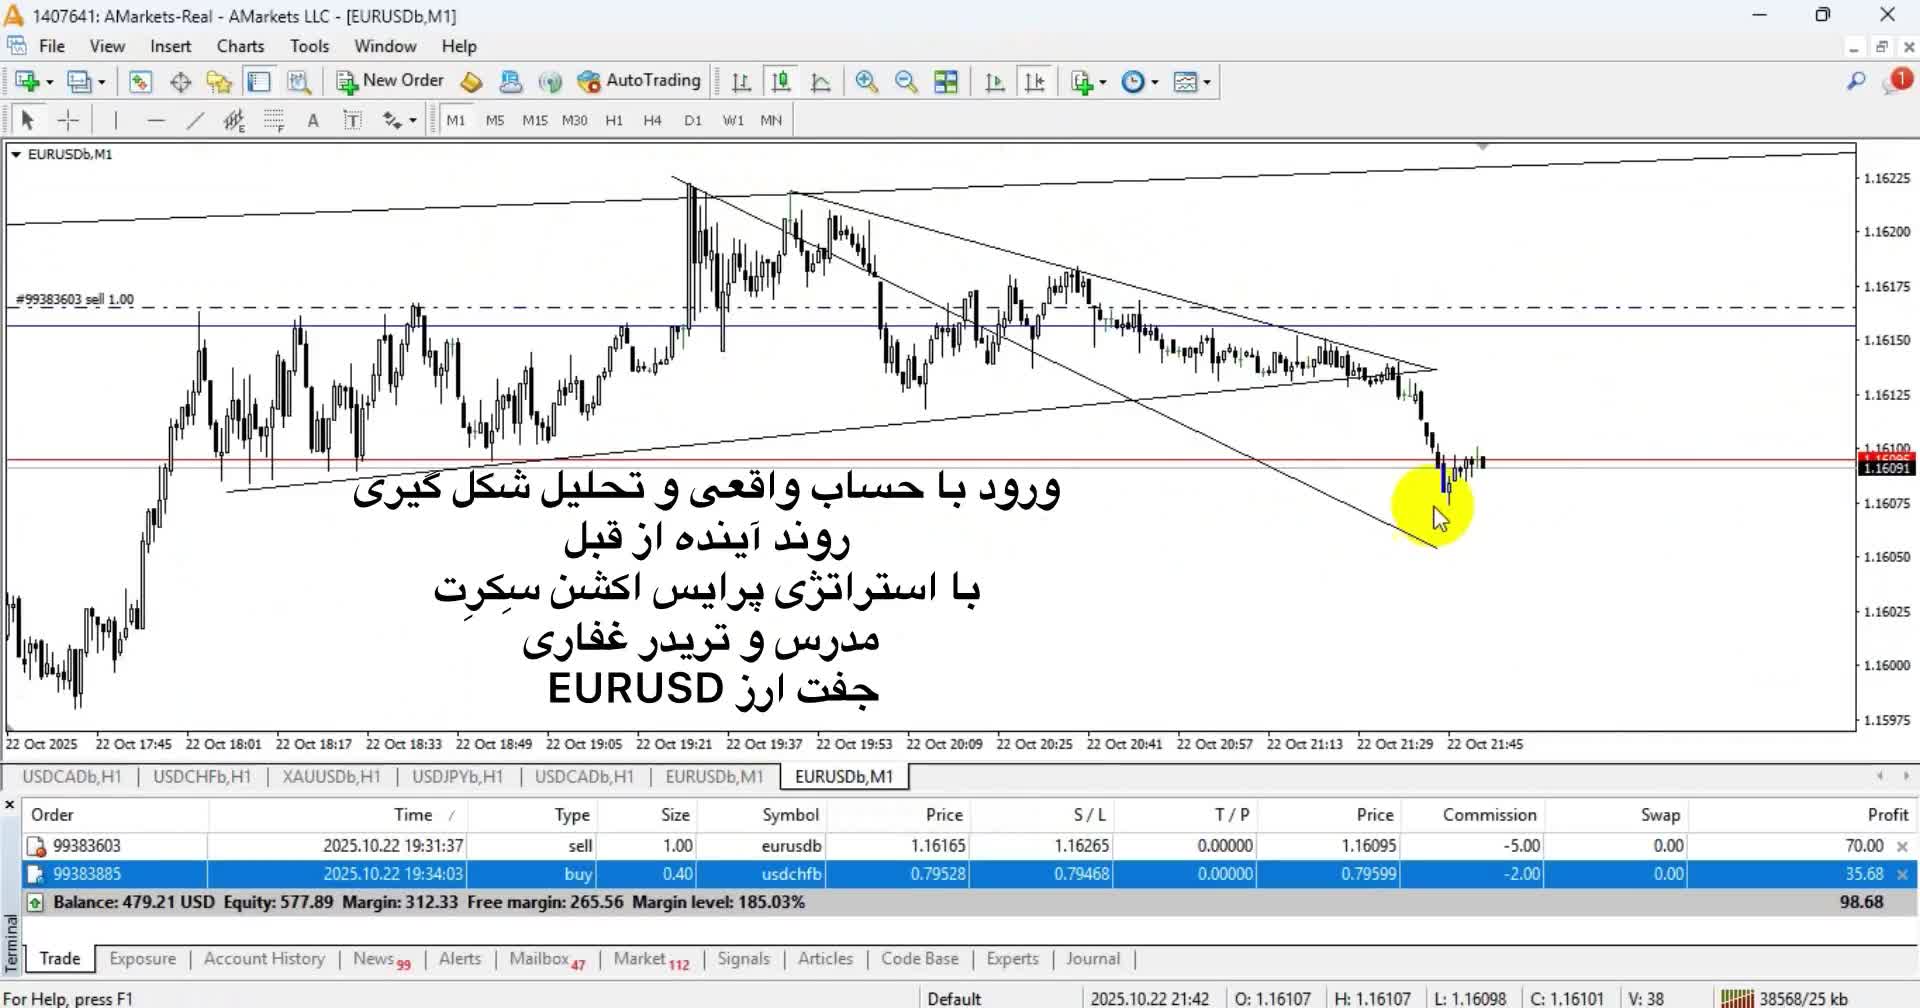Select the Crosshair tool
This screenshot has height=1008, width=1920.
68,120
